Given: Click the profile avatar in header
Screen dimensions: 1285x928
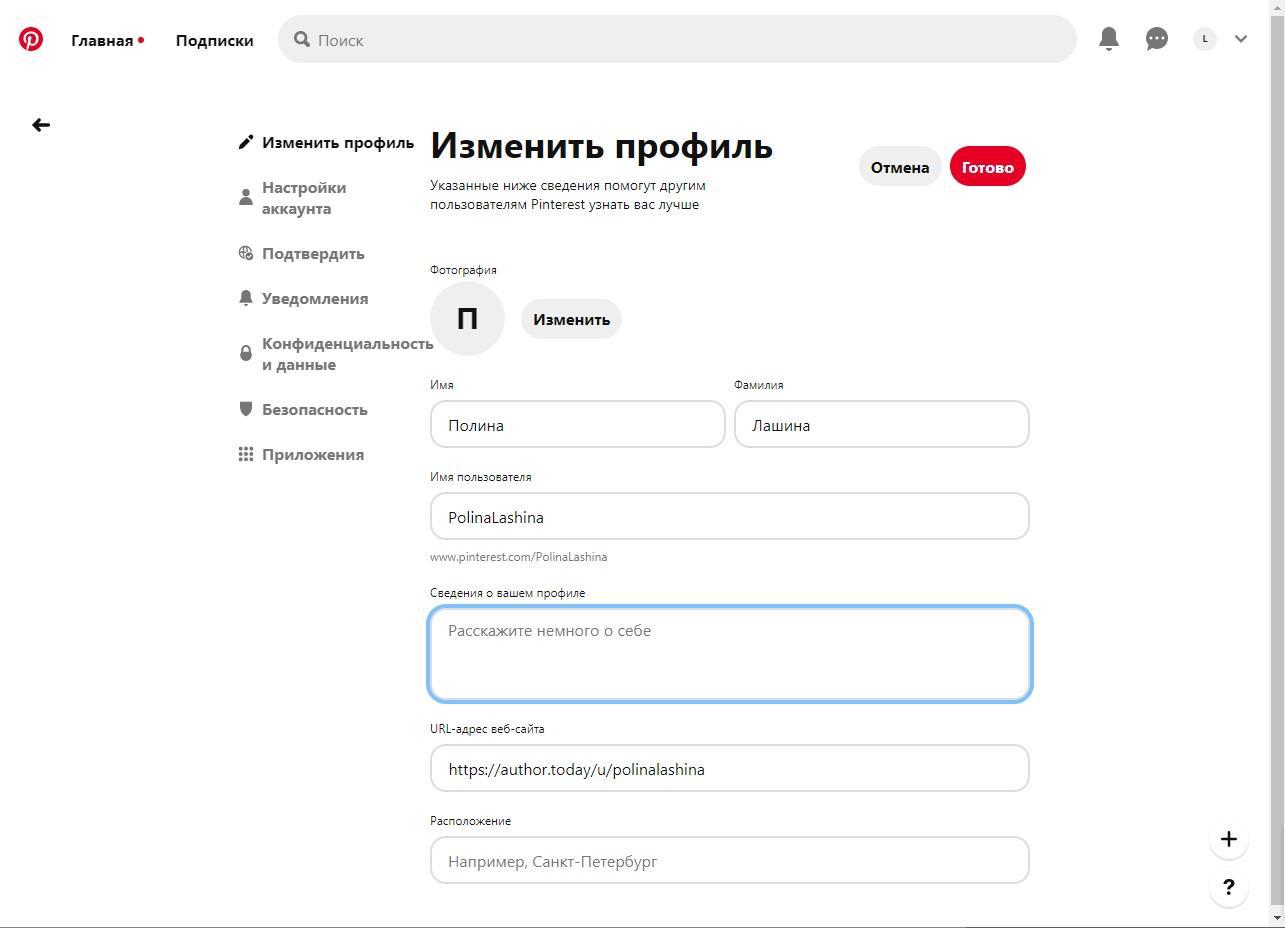Looking at the screenshot, I should [1205, 39].
